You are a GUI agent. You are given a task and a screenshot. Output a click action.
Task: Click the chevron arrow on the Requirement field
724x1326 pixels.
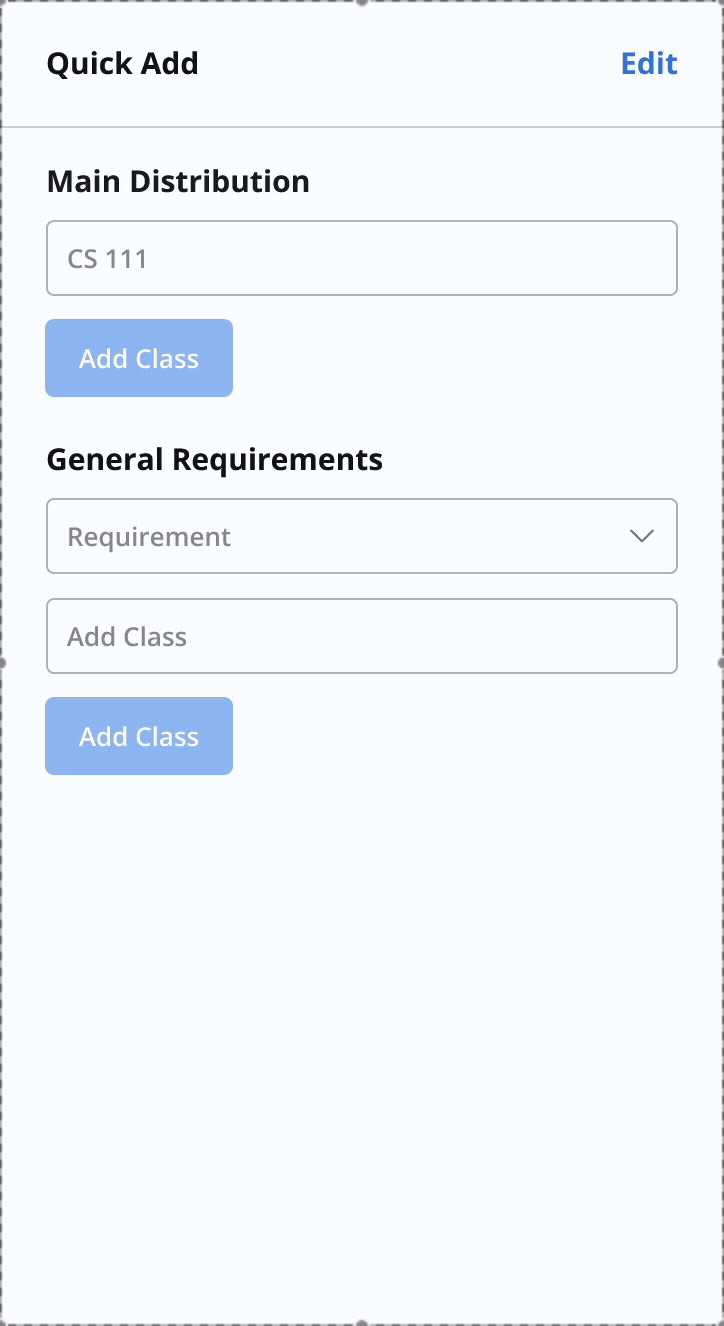point(644,536)
